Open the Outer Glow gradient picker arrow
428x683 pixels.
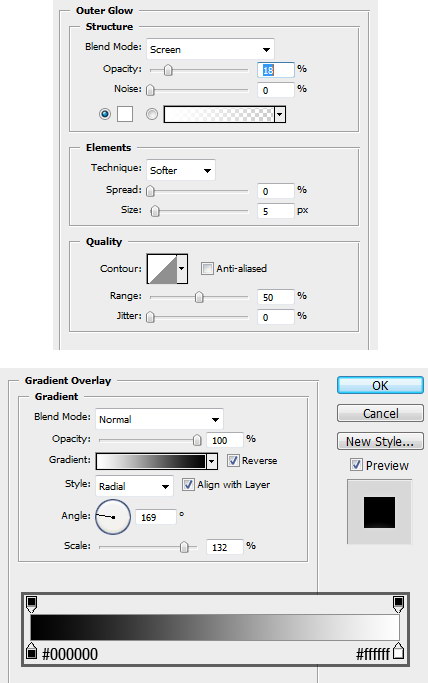(x=280, y=115)
